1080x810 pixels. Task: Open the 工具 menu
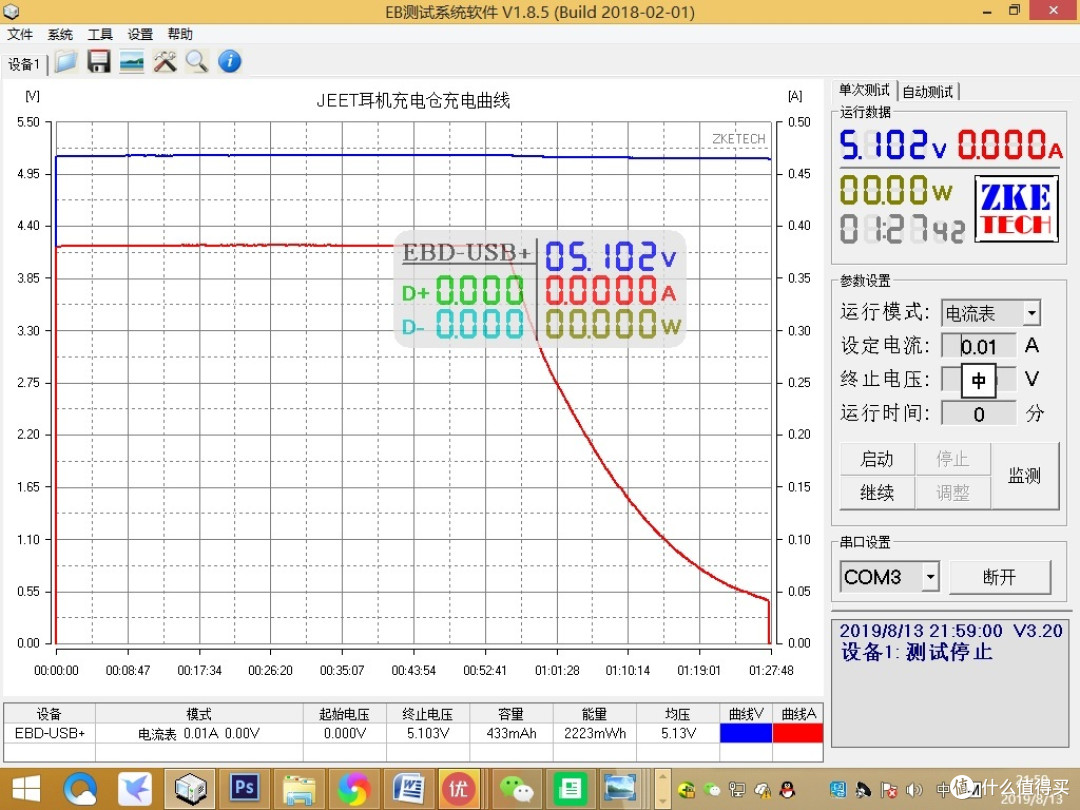pos(100,34)
